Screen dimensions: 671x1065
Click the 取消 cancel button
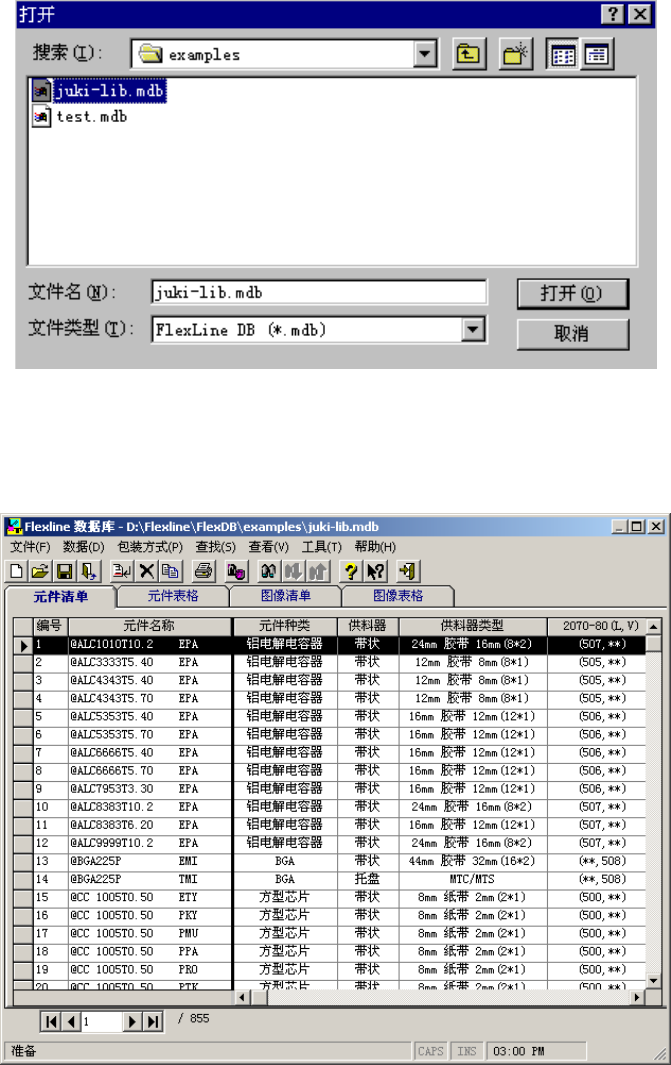pos(573,333)
